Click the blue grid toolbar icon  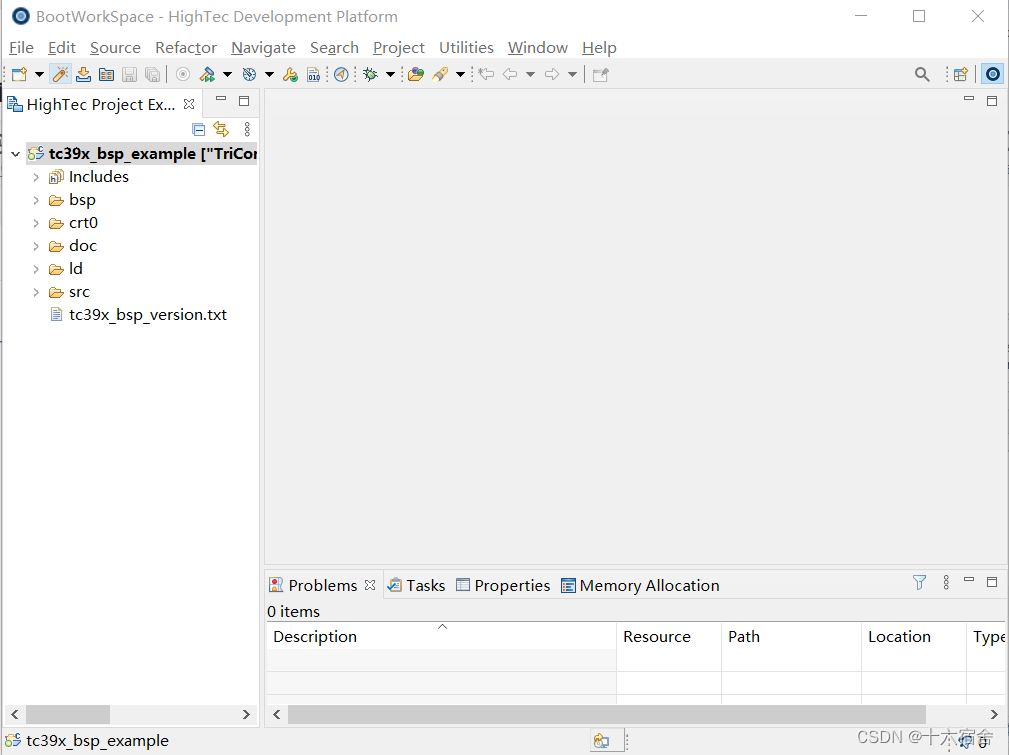tap(106, 75)
